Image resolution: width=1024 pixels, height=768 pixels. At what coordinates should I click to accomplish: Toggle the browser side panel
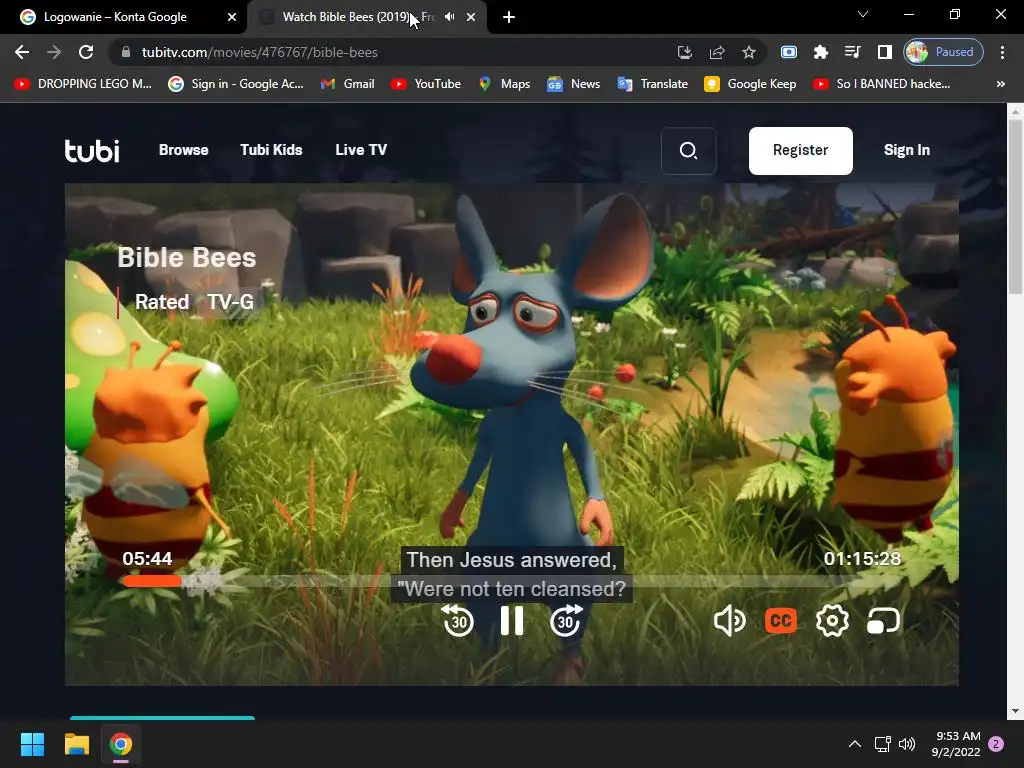(884, 52)
